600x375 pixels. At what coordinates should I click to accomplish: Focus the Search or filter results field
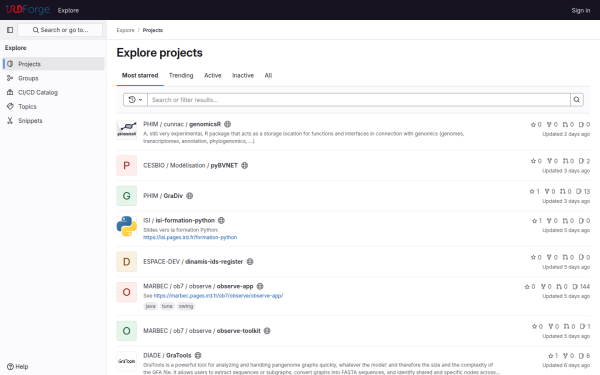(x=359, y=99)
